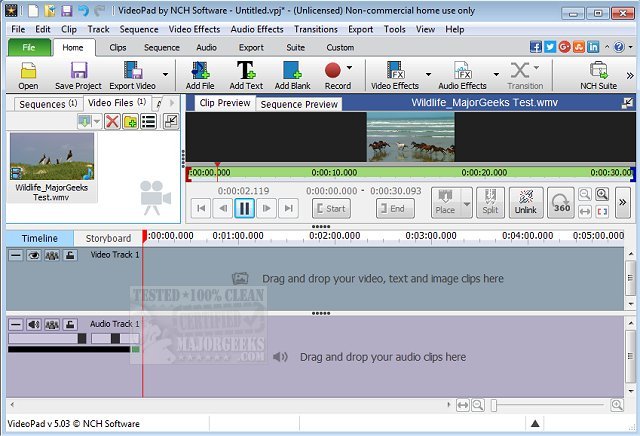Image resolution: width=640 pixels, height=436 pixels.
Task: Select the Wildlife_MajorGeeks Test.wmv thumbnail
Action: coord(52,156)
